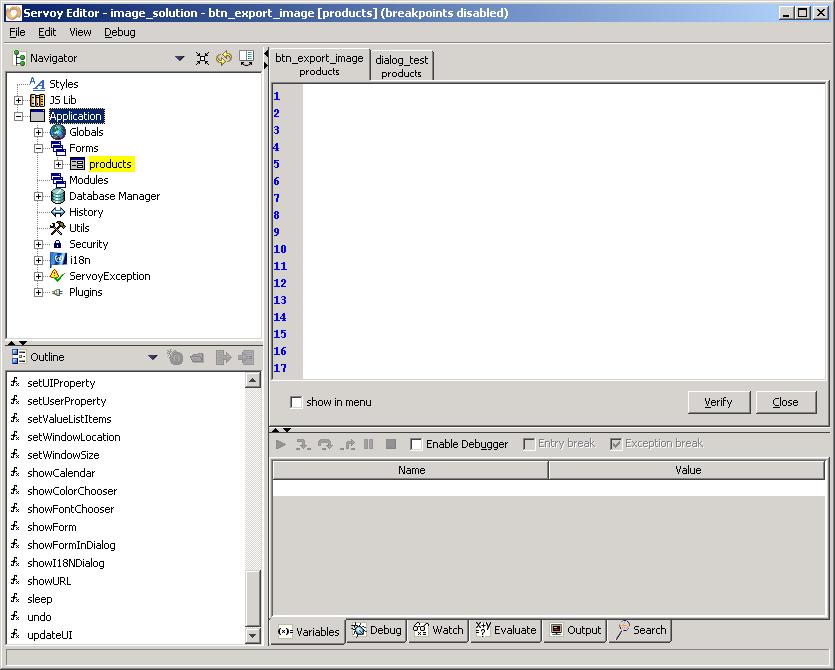Viewport: 835px width, 670px height.
Task: Select showFormInDialog in the Outline list
Action: coord(71,545)
